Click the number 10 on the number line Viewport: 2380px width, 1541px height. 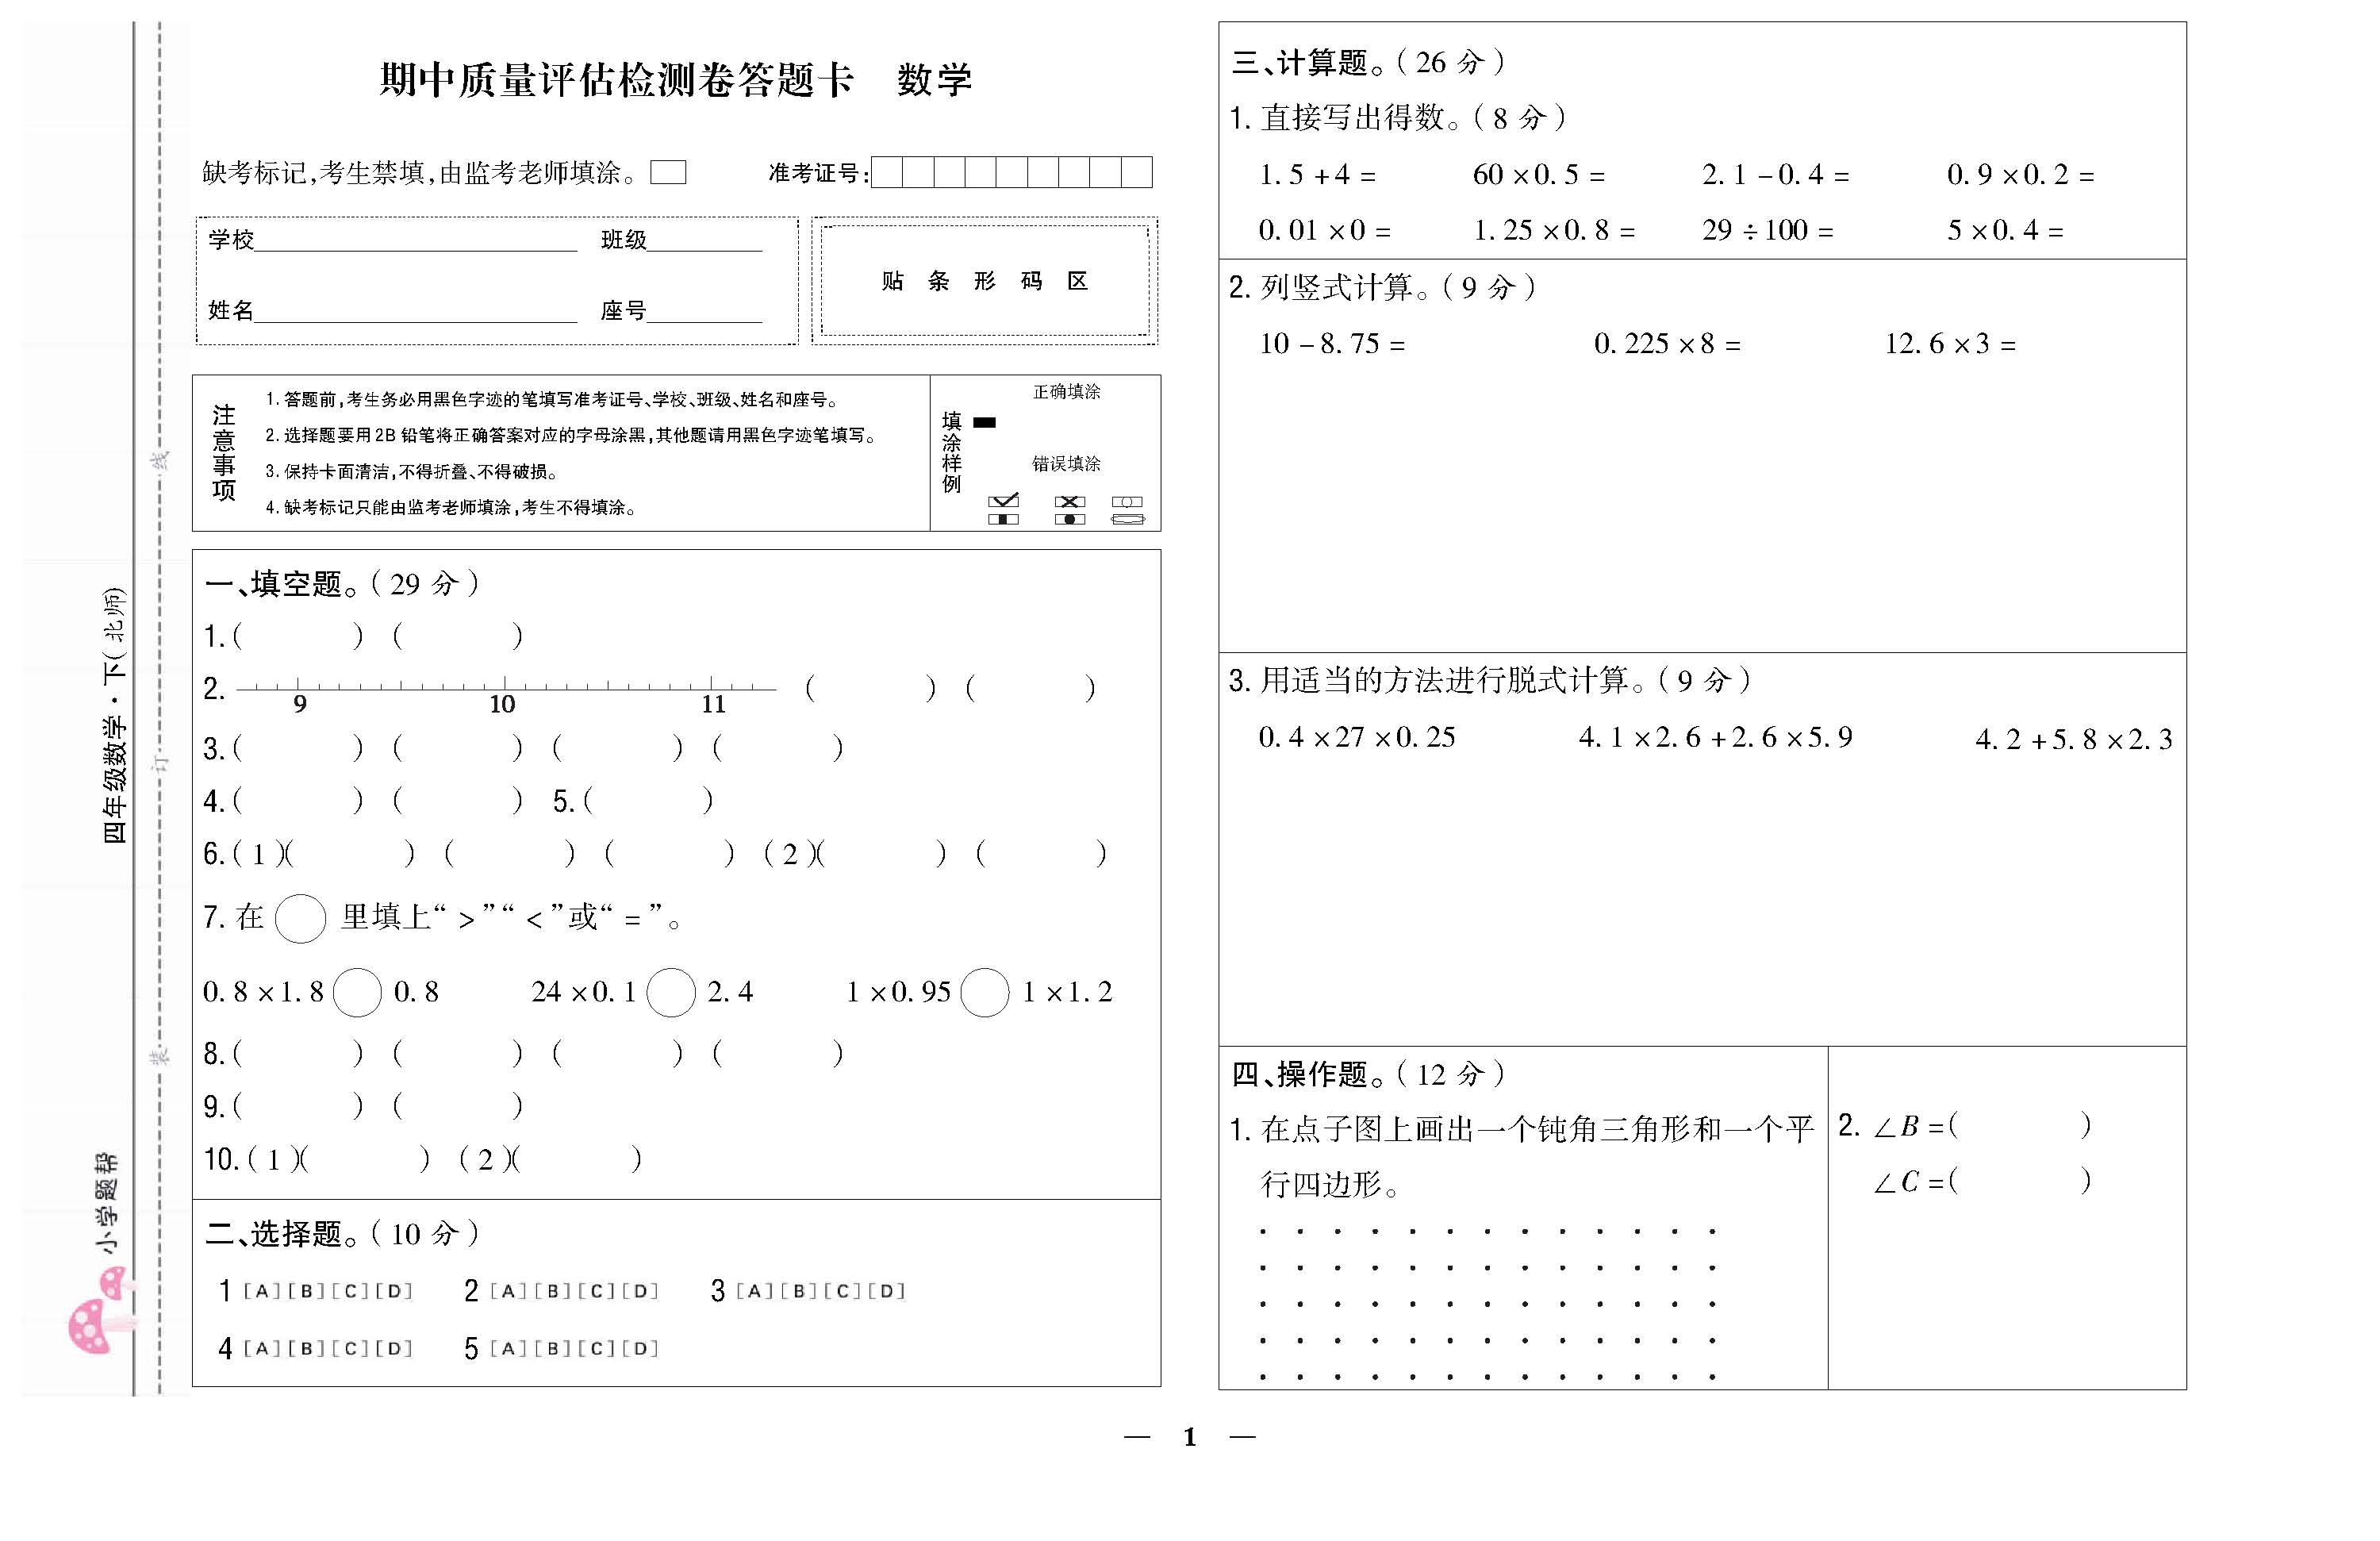coord(502,704)
